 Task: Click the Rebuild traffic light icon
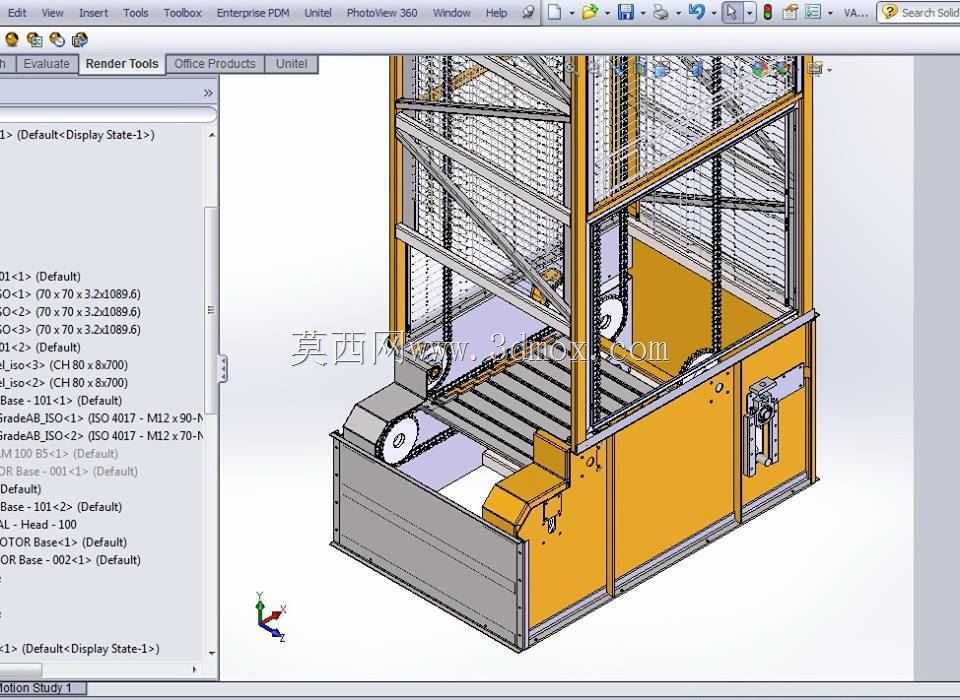tap(768, 12)
